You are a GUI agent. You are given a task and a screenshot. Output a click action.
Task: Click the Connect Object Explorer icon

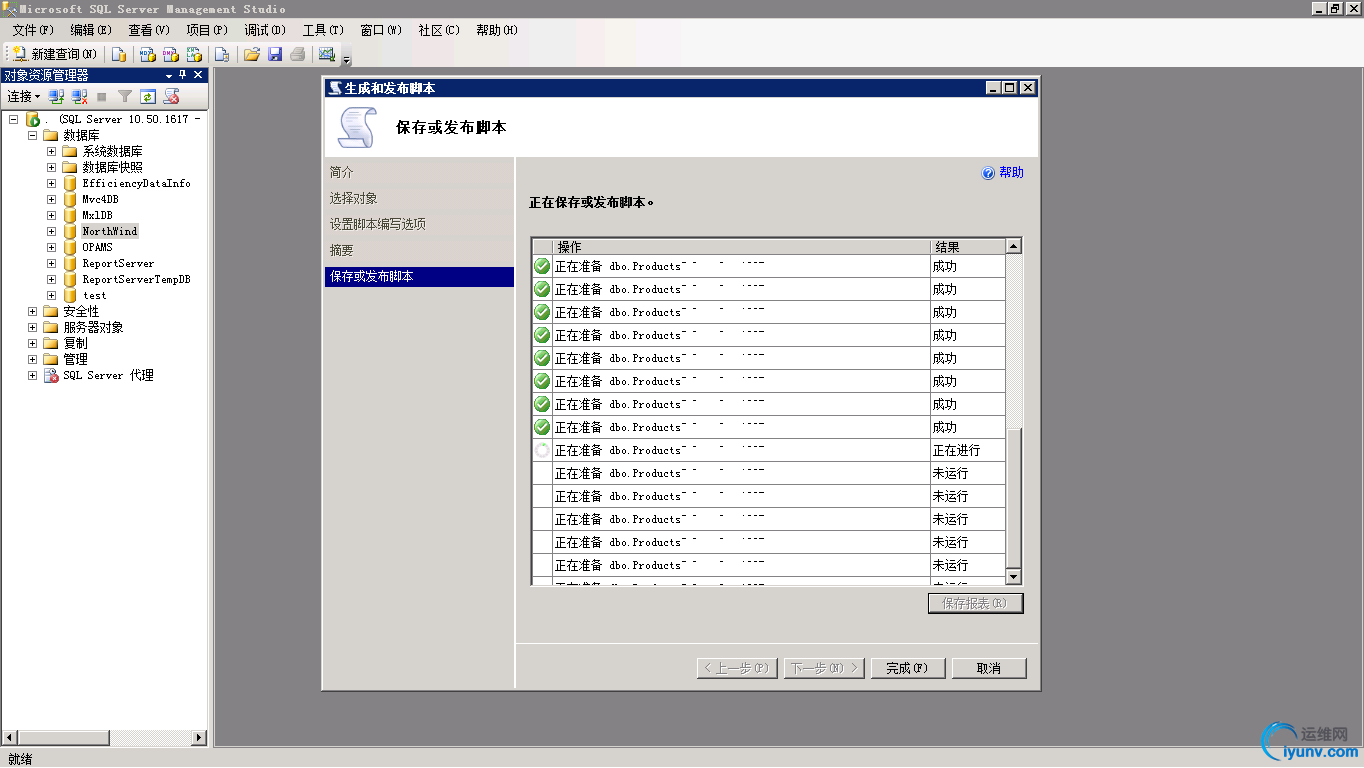(x=56, y=96)
